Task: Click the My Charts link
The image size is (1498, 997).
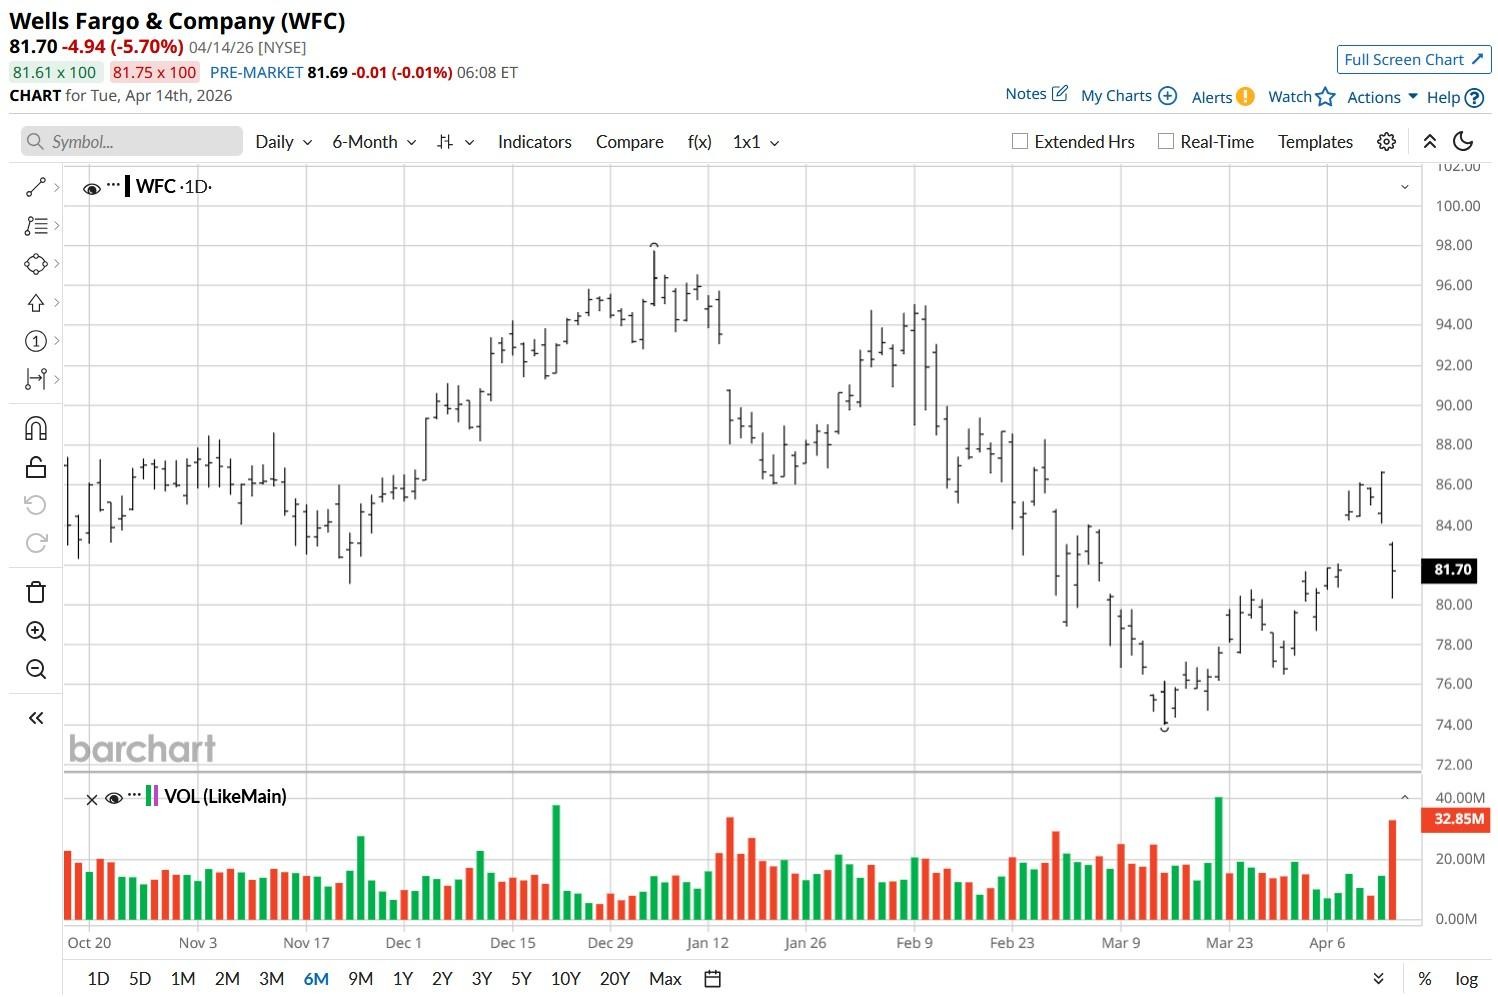Action: click(x=1116, y=96)
